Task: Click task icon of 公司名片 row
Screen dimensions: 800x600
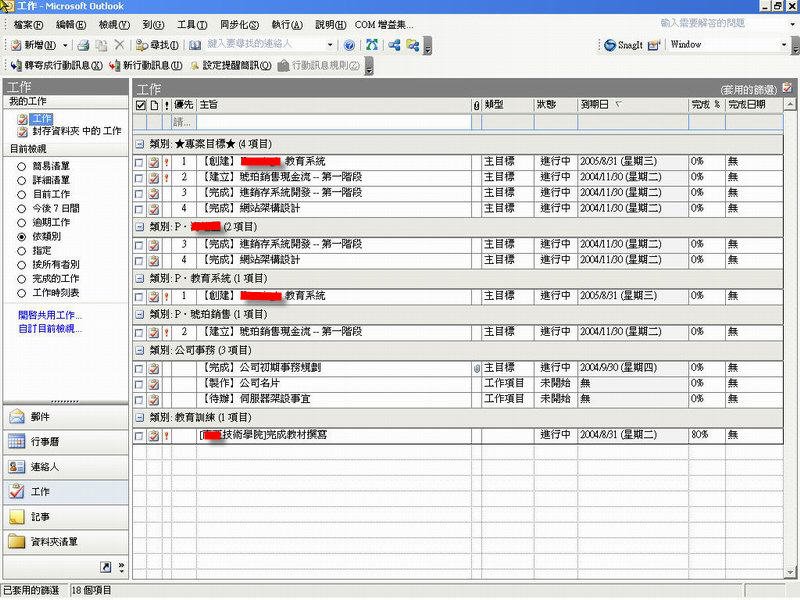Action: 154,384
